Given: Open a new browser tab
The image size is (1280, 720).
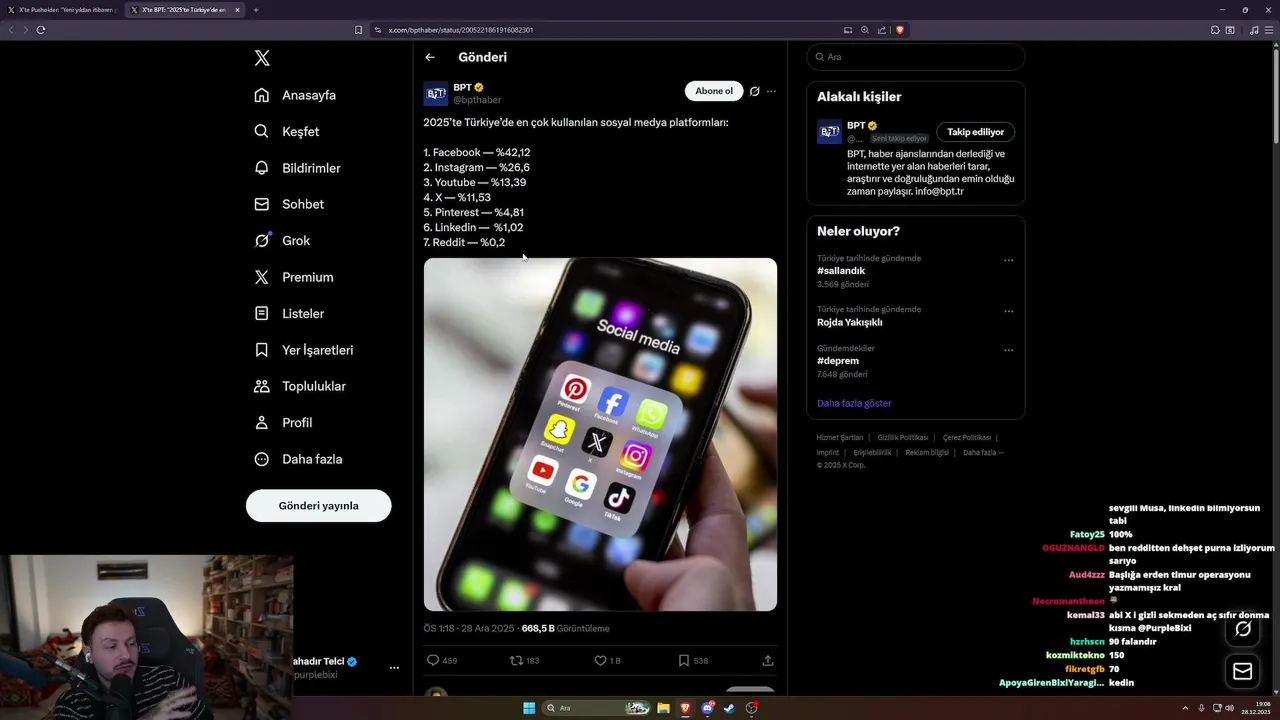Looking at the screenshot, I should (256, 10).
